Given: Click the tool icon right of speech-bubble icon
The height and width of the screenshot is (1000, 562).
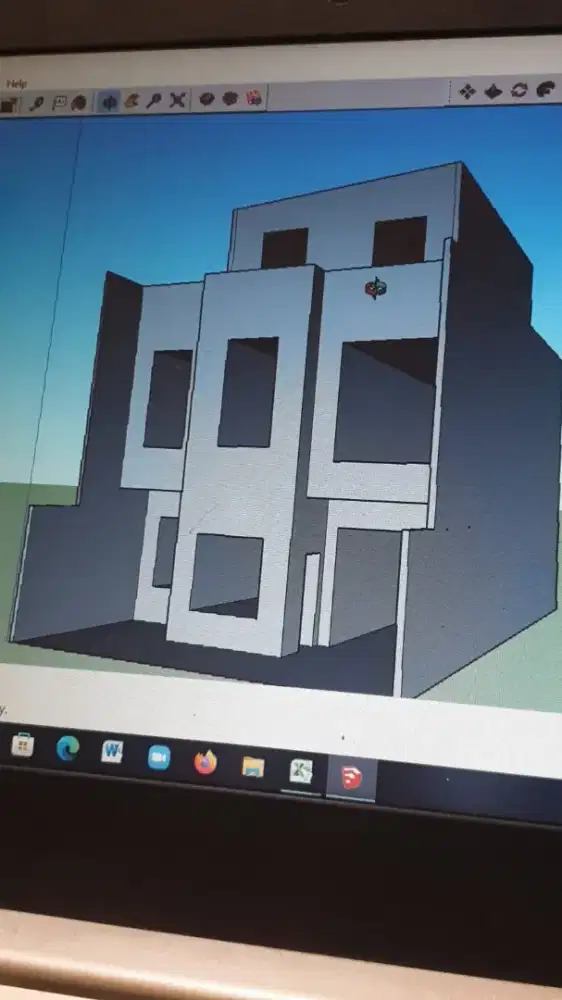Looking at the screenshot, I should pos(78,102).
